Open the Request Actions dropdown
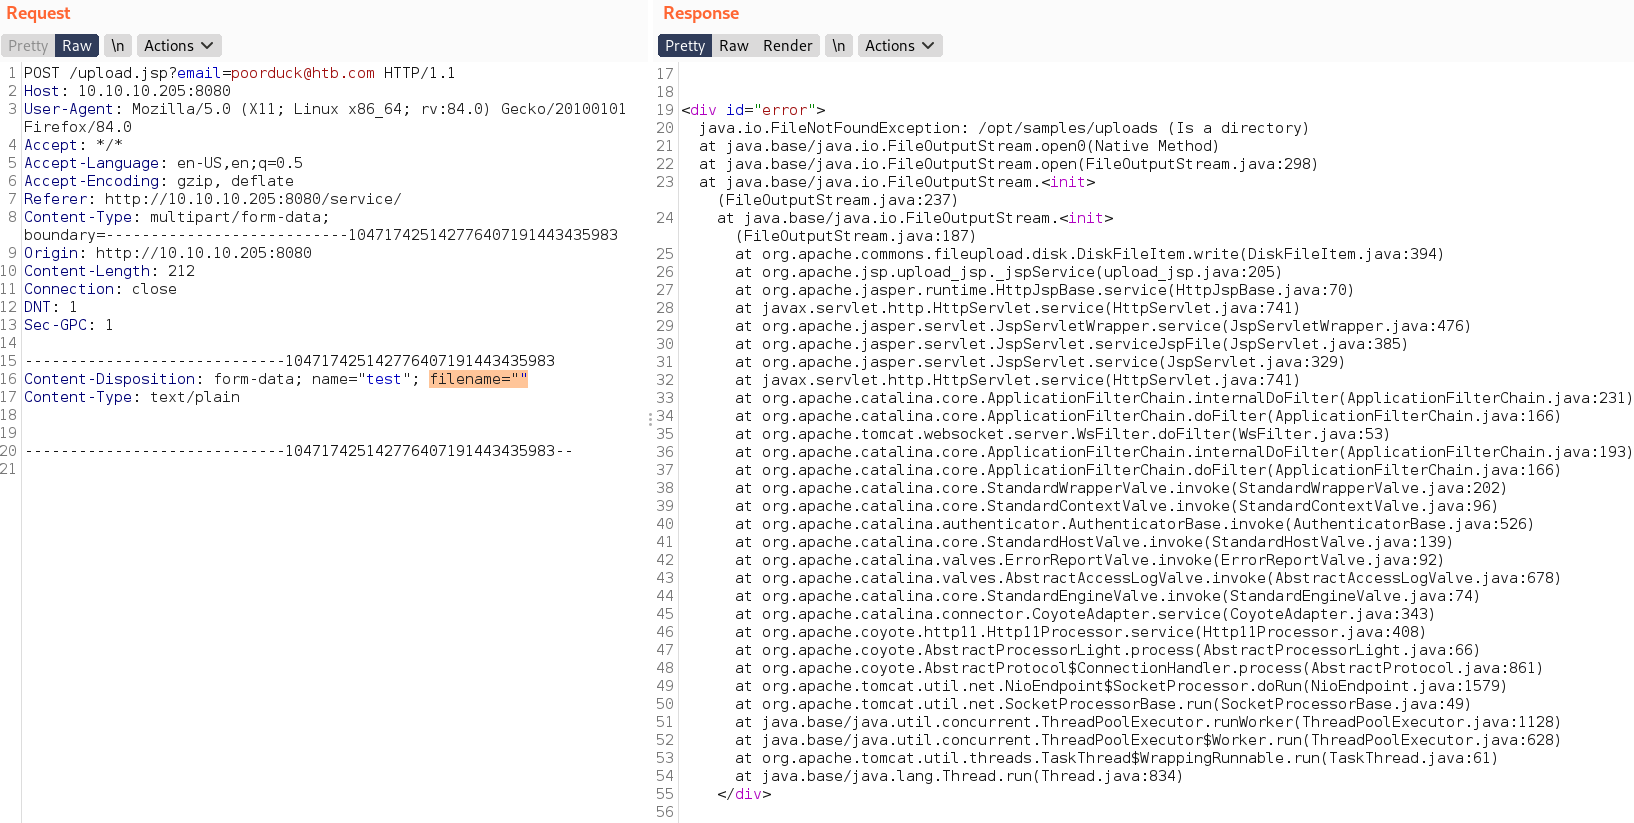 point(179,46)
